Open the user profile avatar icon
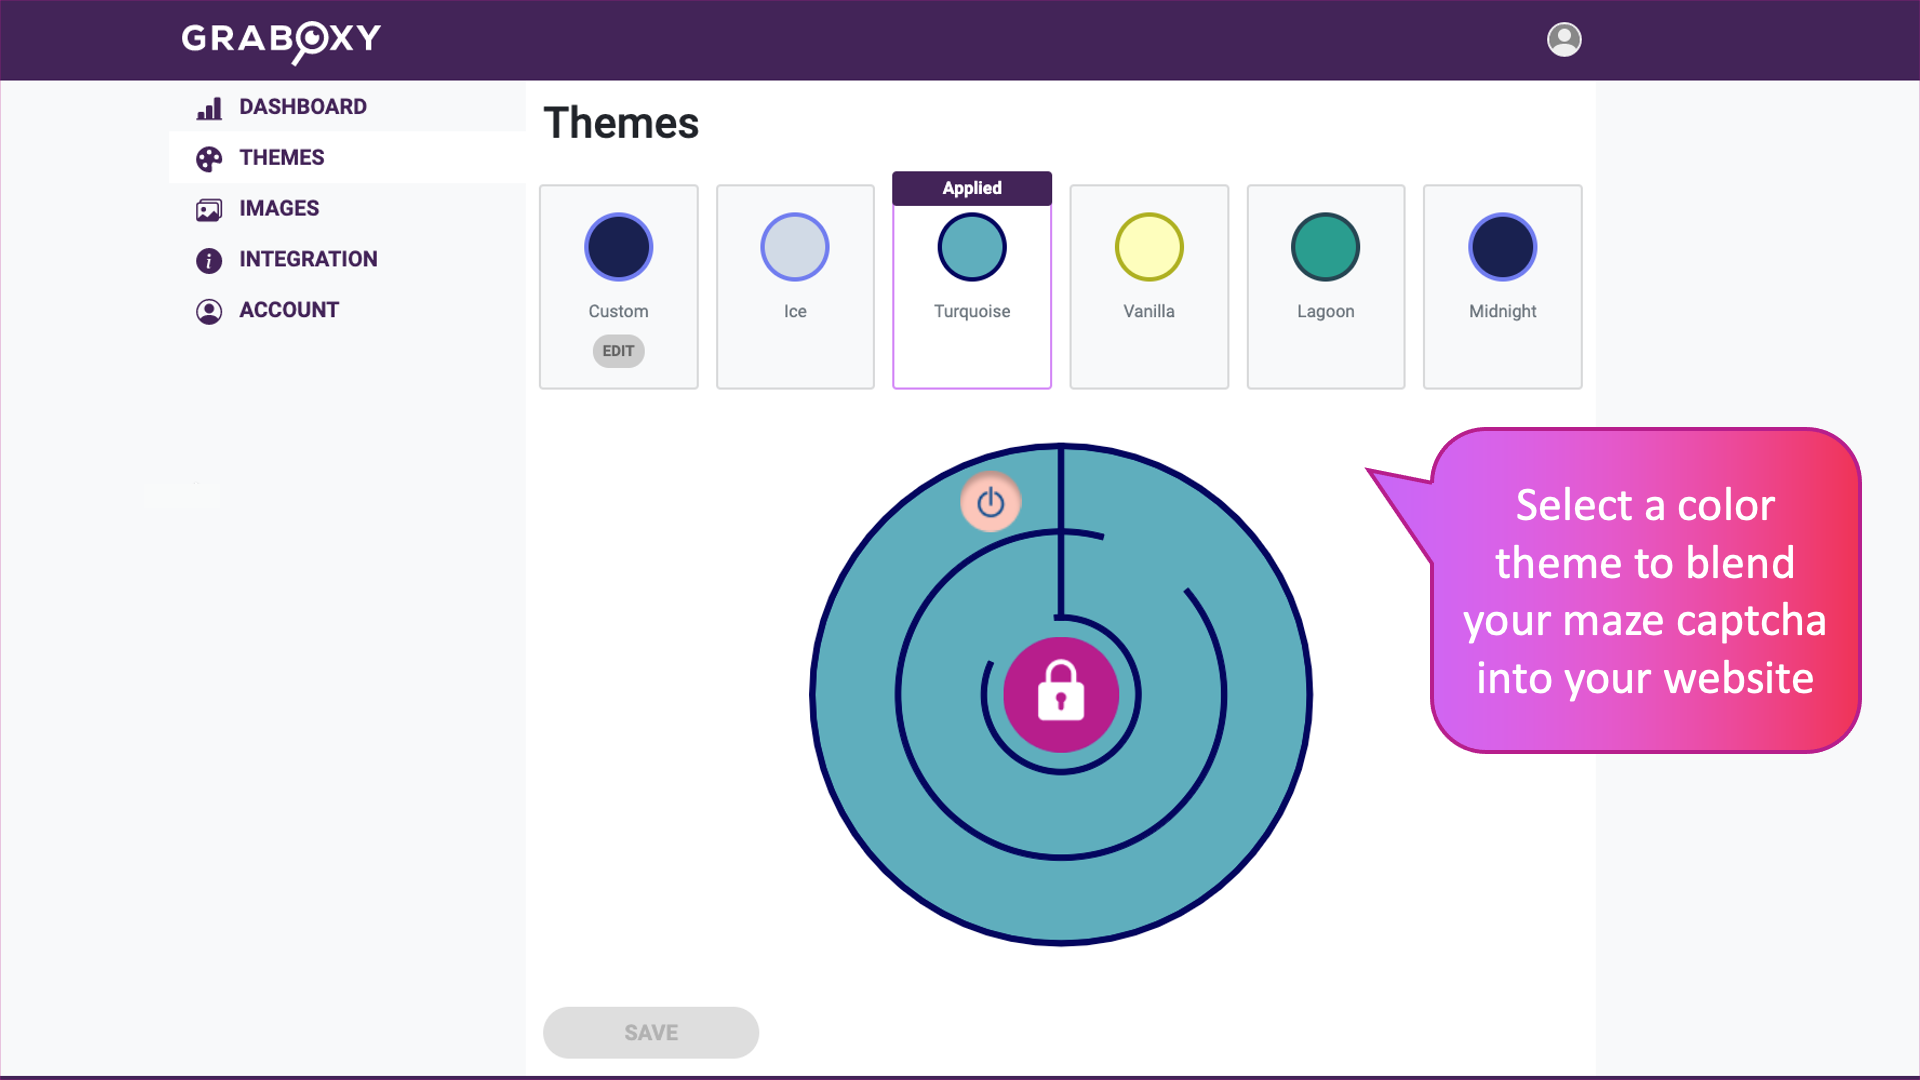1920x1080 pixels. point(1564,40)
